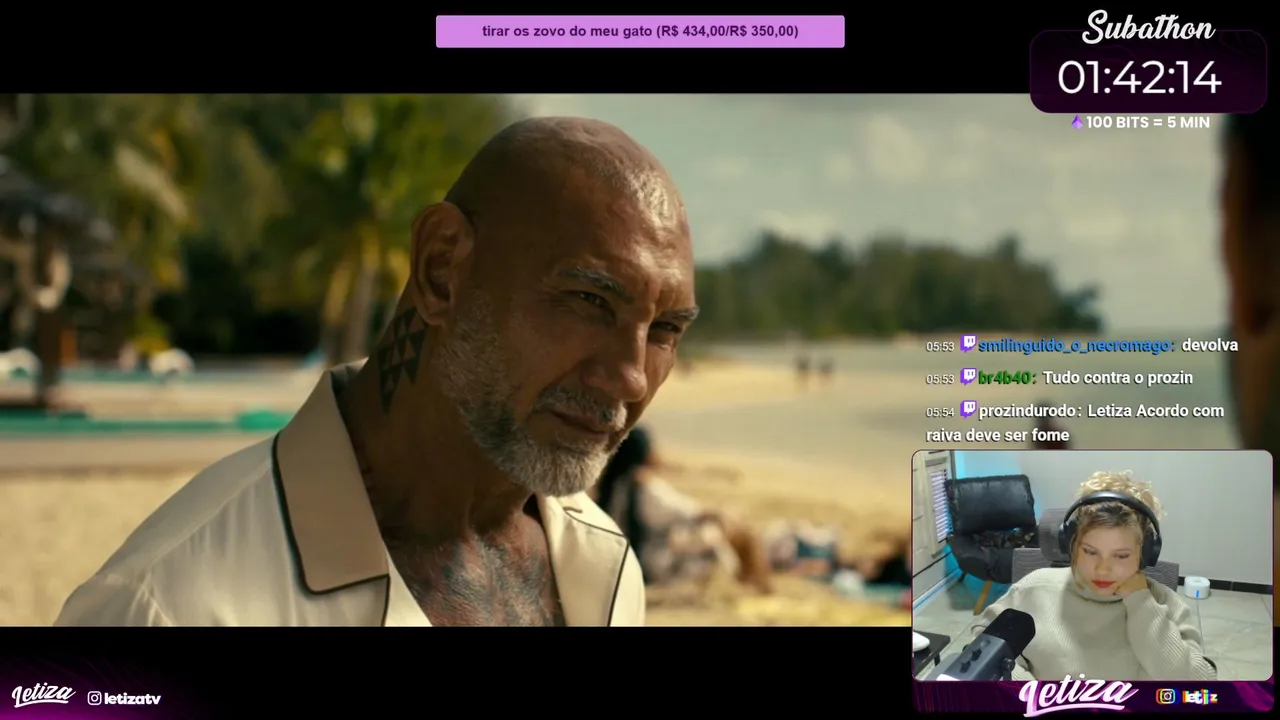
Task: Click the Subathon countdown timer 01:42:14
Action: pos(1139,77)
